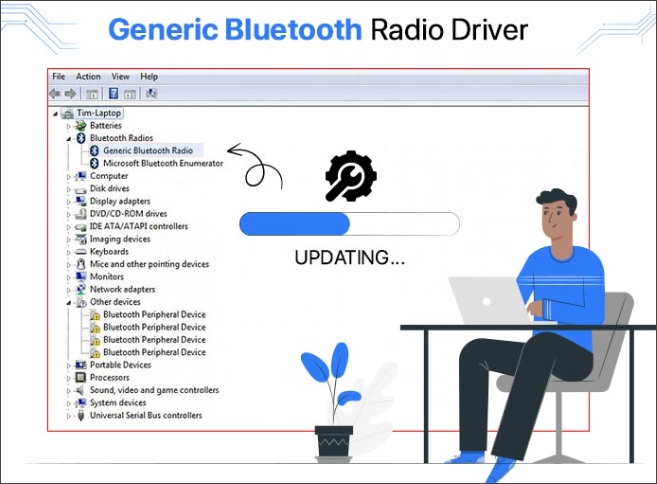Select the Tim-Laptop computer icon
Viewport: 657px width, 484px height.
pos(67,113)
